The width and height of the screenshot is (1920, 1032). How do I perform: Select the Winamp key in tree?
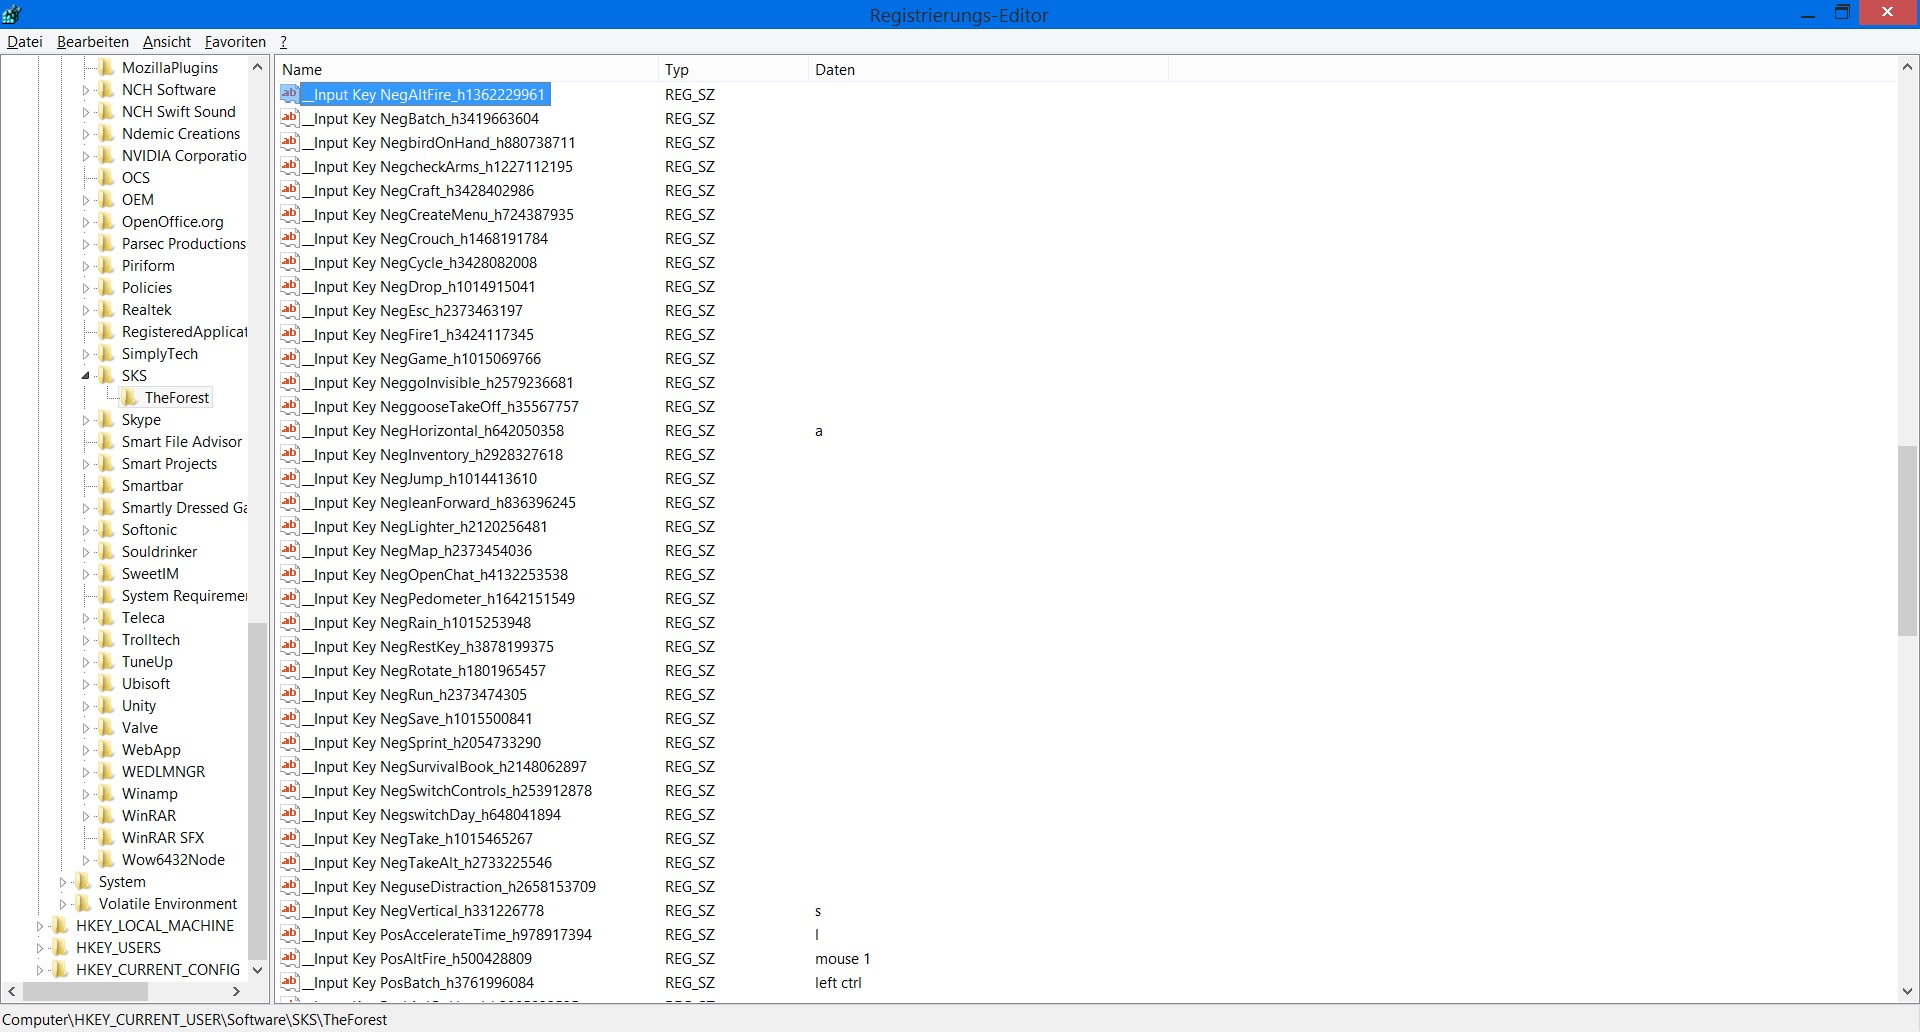149,794
